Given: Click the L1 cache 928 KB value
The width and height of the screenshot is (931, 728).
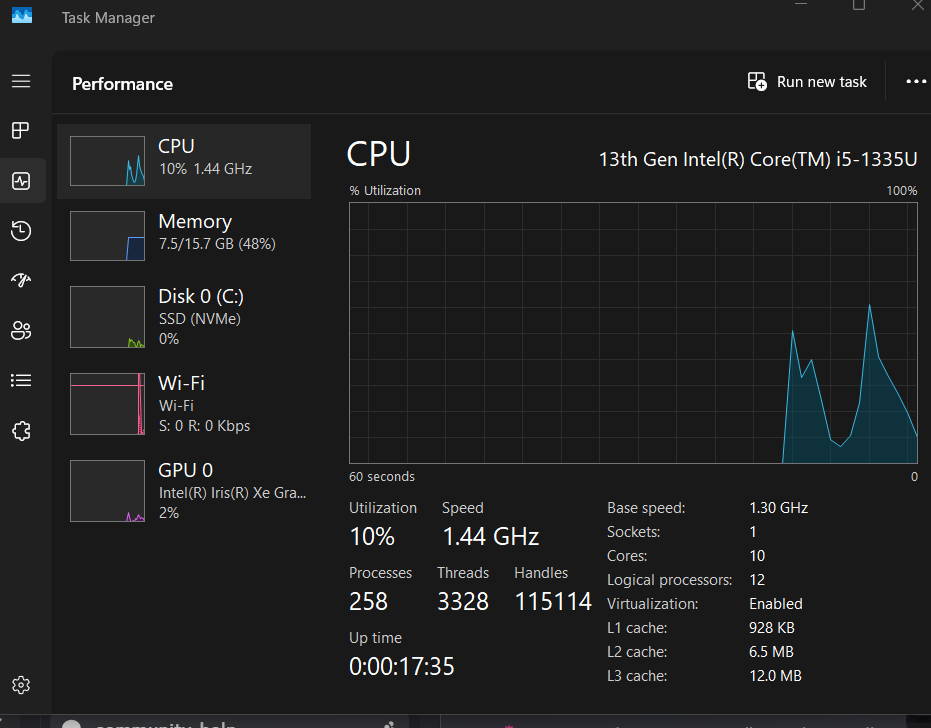Looking at the screenshot, I should point(771,628).
